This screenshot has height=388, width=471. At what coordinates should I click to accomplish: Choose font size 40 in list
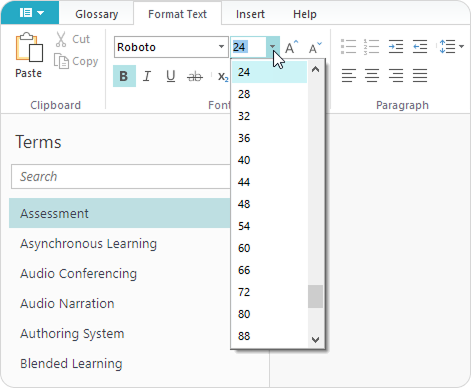(269, 160)
